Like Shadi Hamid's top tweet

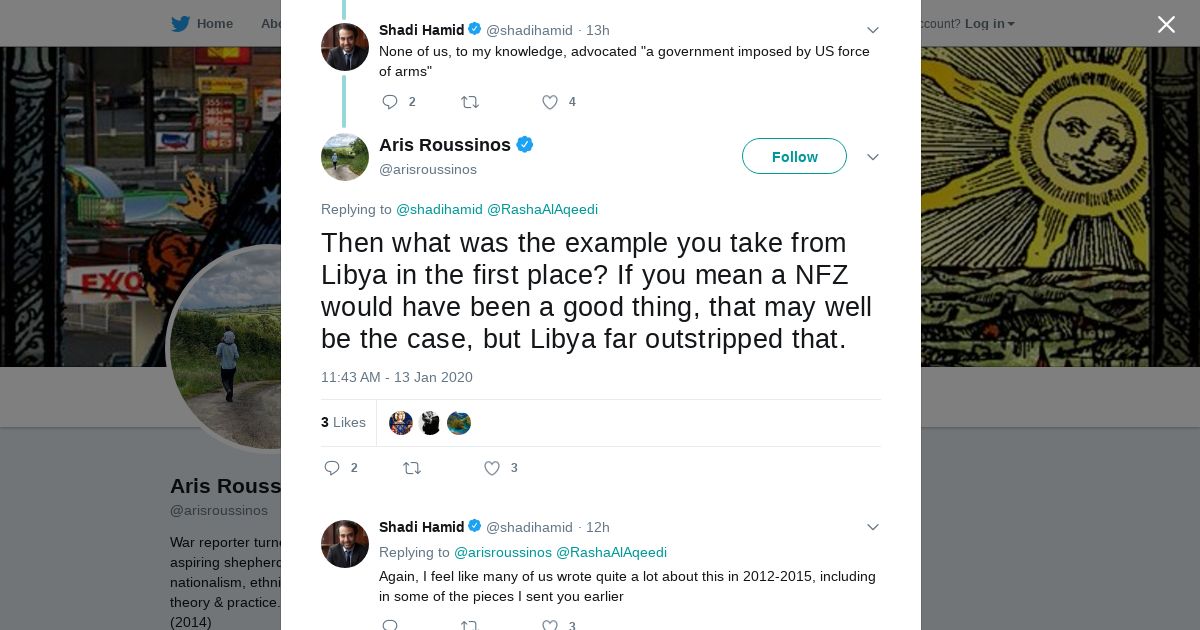(x=550, y=102)
